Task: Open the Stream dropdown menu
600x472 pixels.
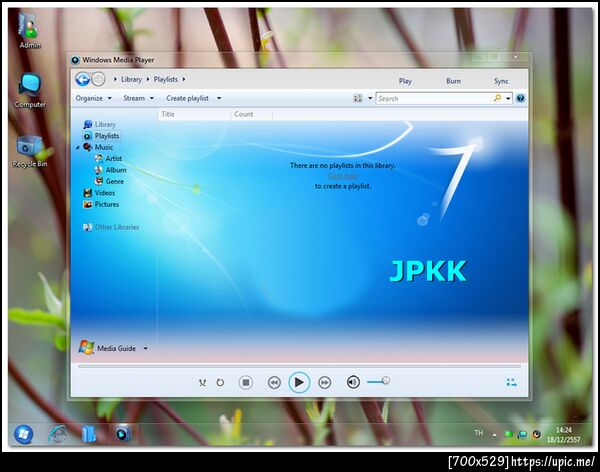Action: 139,98
